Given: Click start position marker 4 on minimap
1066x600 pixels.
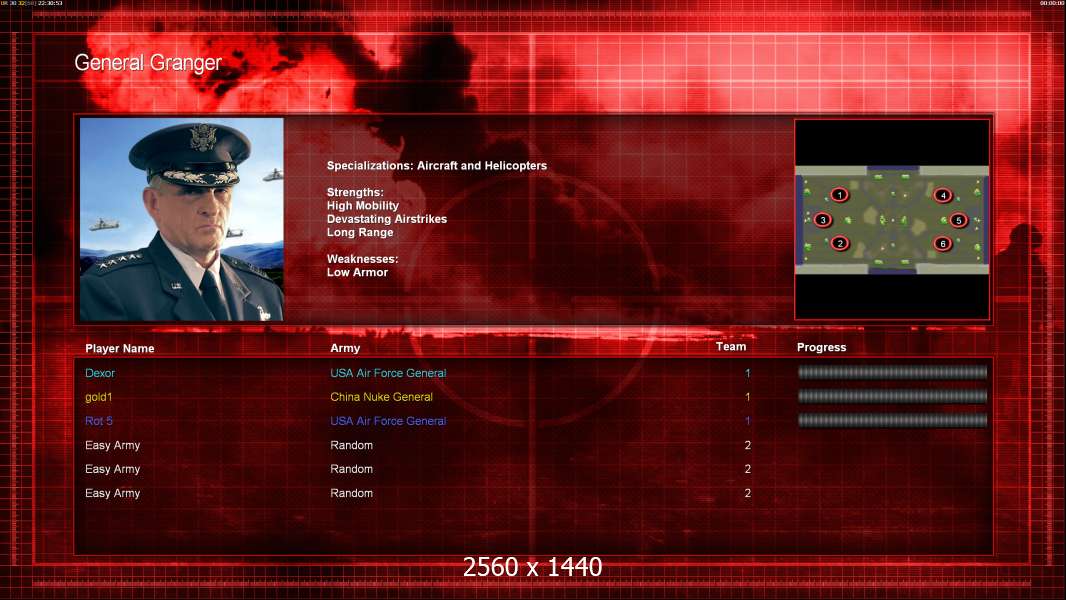Looking at the screenshot, I should (x=943, y=195).
